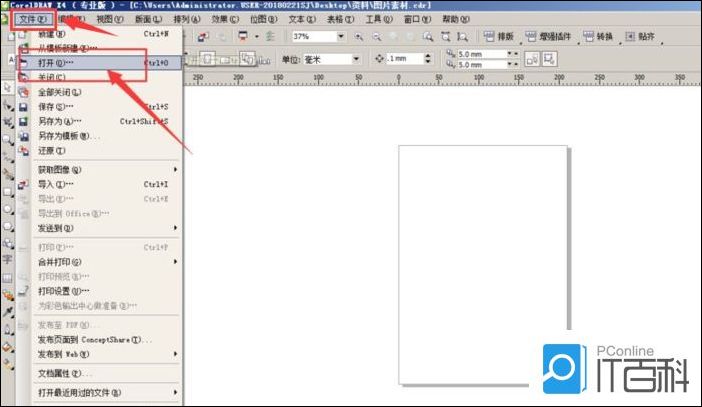This screenshot has width=702, height=407.
Task: Click the Save As disk icon in menu
Action: coord(23,121)
